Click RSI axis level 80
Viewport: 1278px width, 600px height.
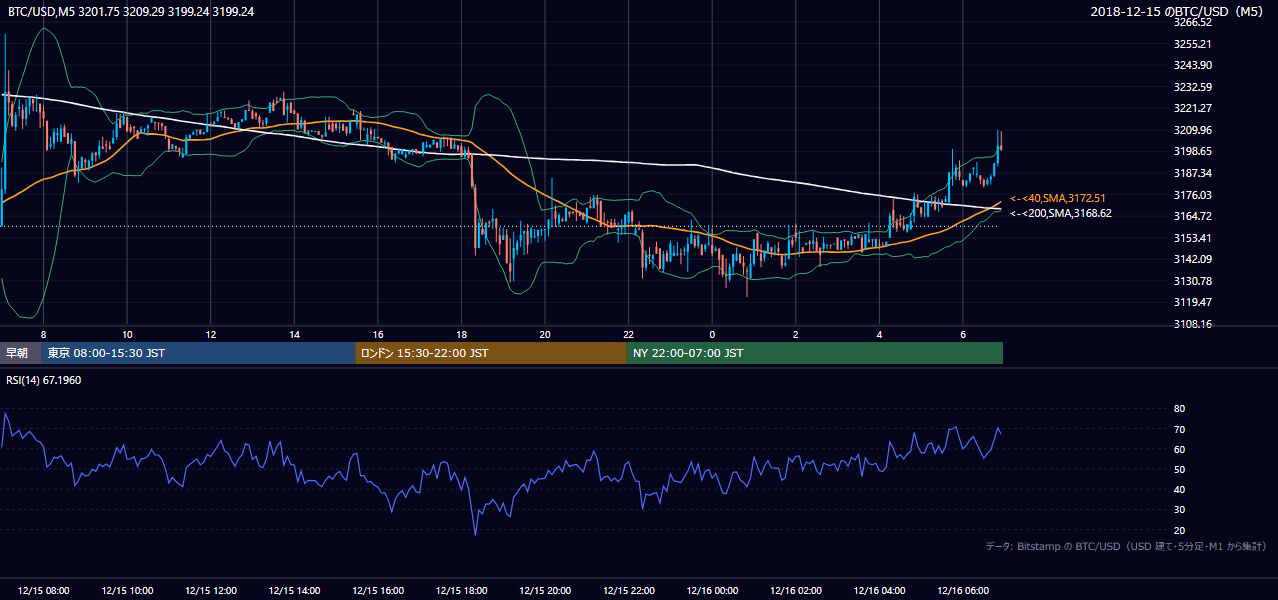point(1179,409)
